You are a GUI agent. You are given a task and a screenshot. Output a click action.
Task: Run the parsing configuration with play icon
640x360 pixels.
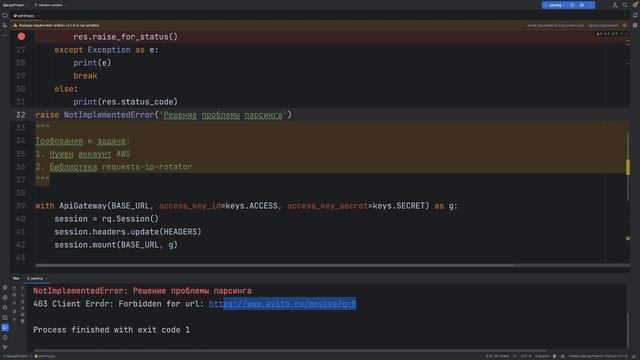click(x=573, y=5)
